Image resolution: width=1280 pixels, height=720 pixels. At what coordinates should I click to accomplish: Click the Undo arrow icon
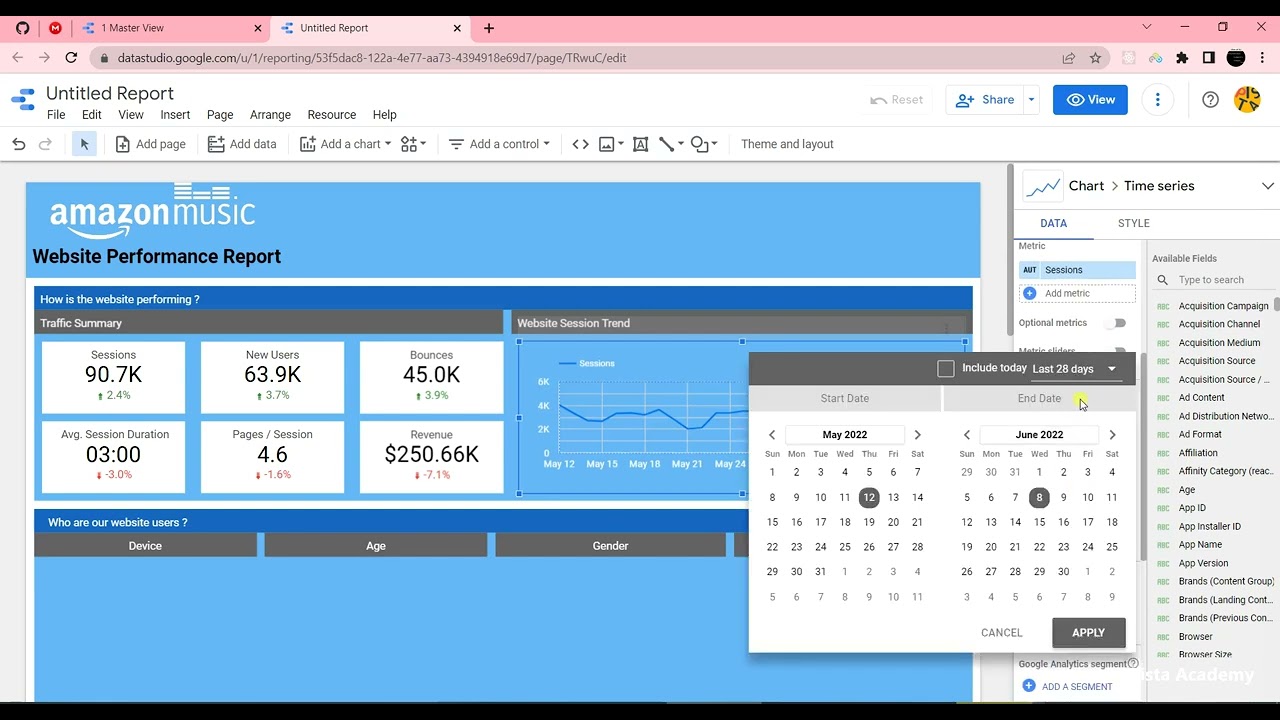tap(19, 144)
